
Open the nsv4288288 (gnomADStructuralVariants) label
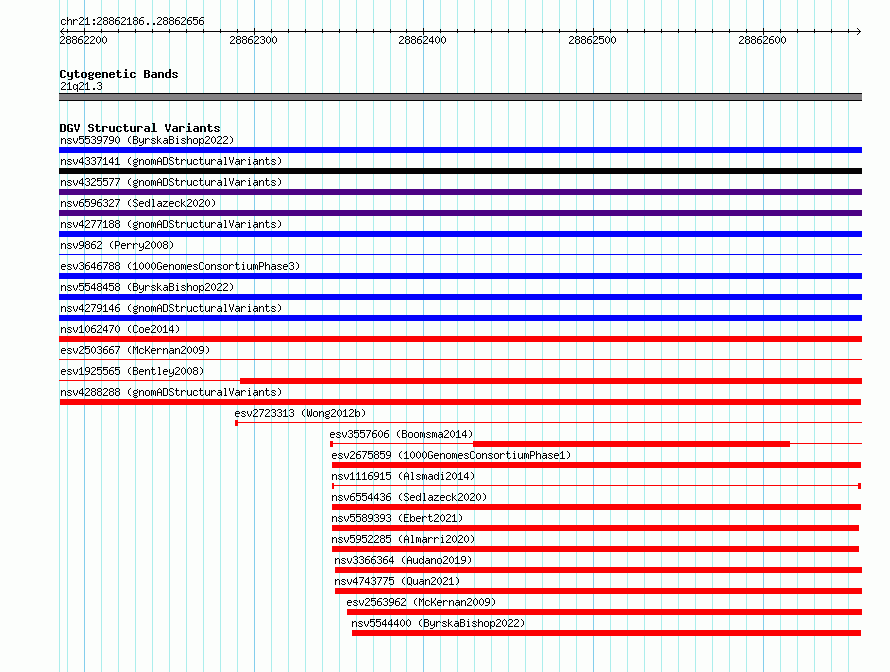pos(171,392)
